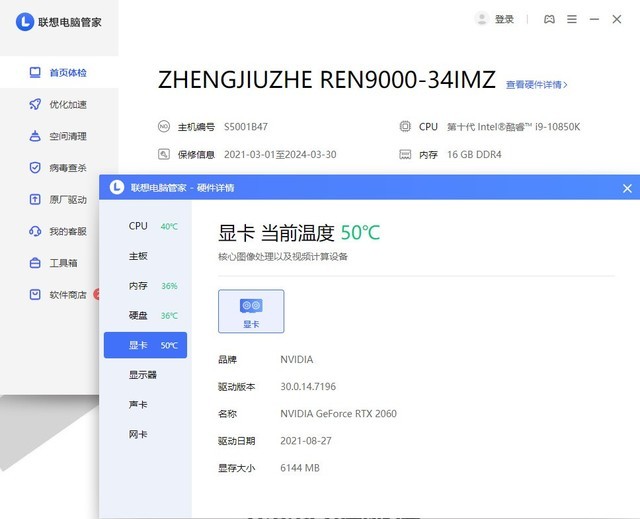Click the 保修信息 warranty icon
Image resolution: width=640 pixels, height=519 pixels.
pyautogui.click(x=164, y=154)
